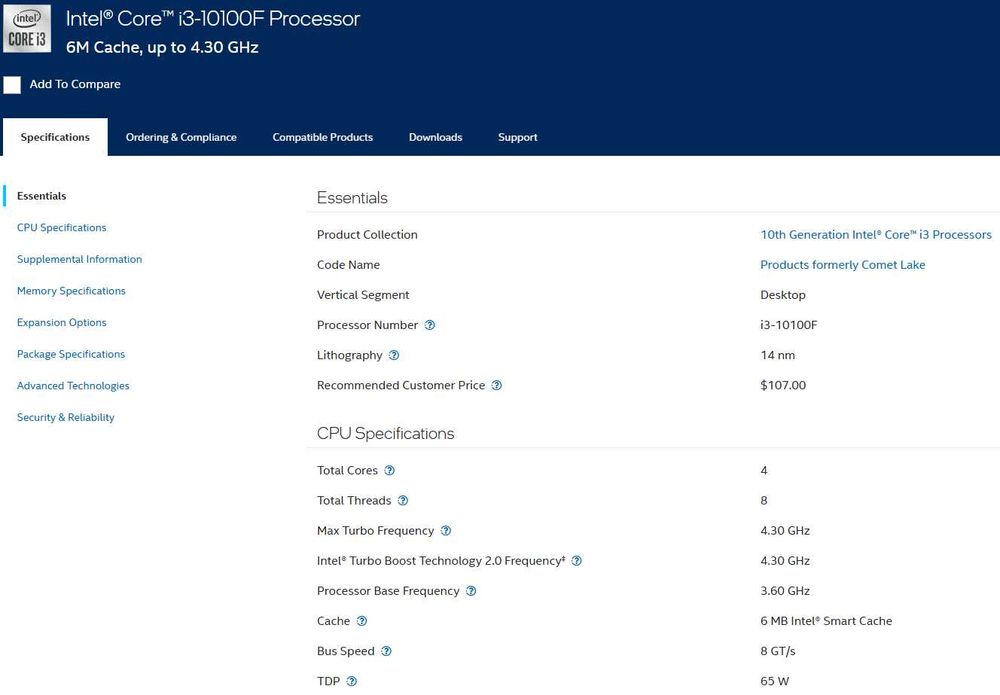
Task: Open help icon for Recommended Customer Price
Action: [x=497, y=385]
